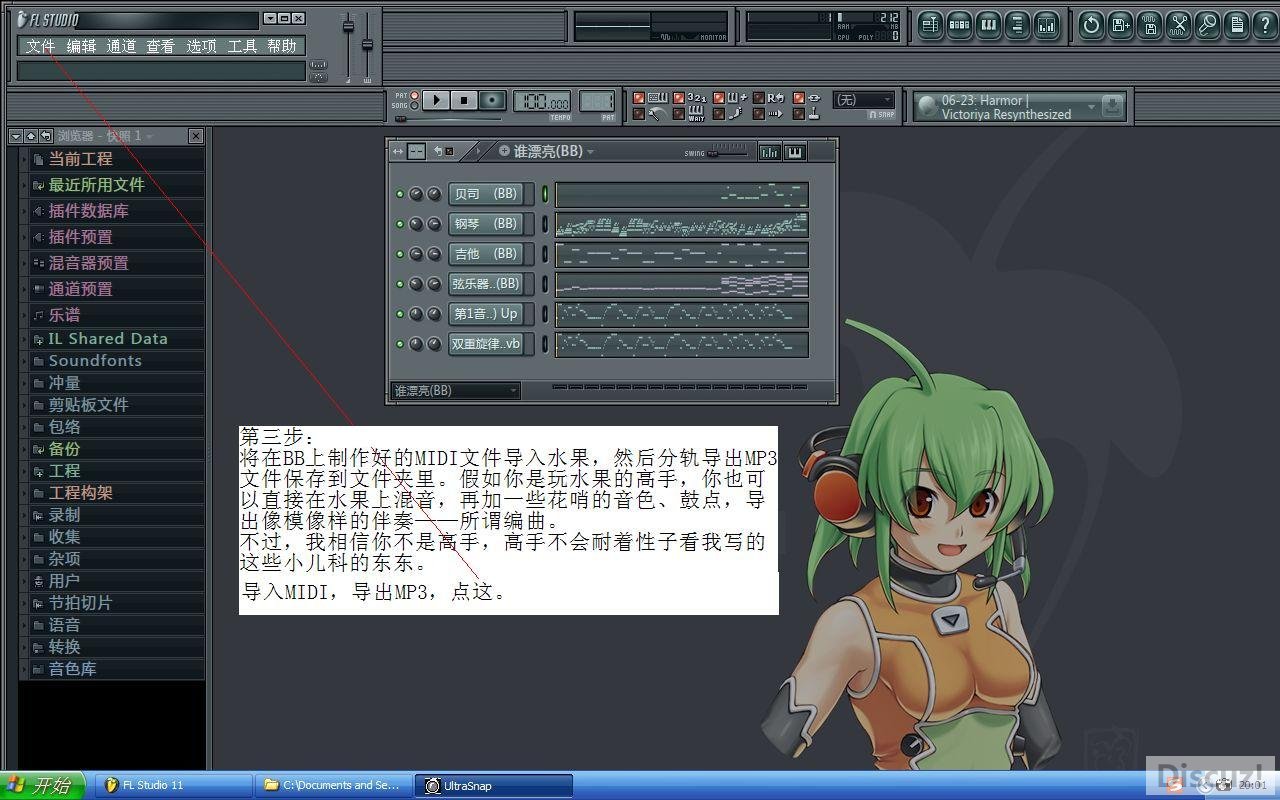Mute the 贝司 (BB) channel LED
This screenshot has height=800, width=1280.
(x=401, y=194)
